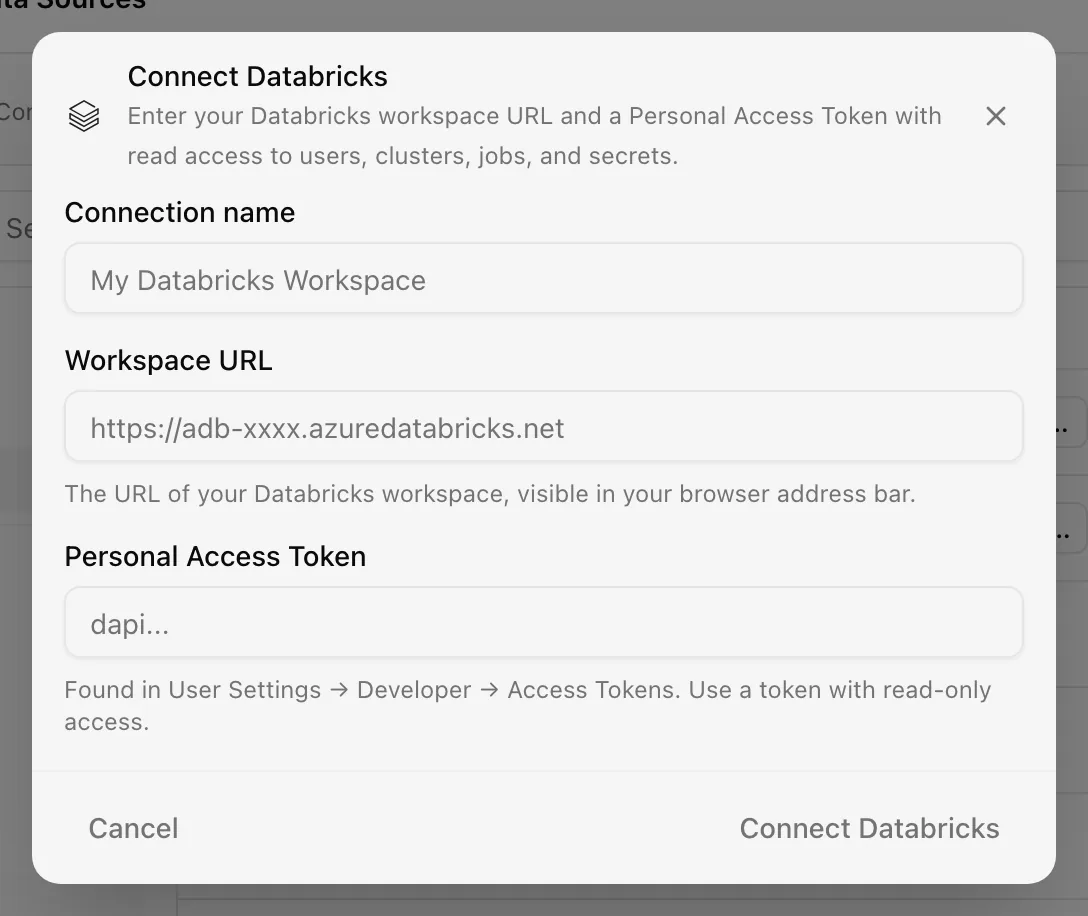Screen dimensions: 1088x916
Task: Select the dialog description about read access
Action: tap(534, 136)
